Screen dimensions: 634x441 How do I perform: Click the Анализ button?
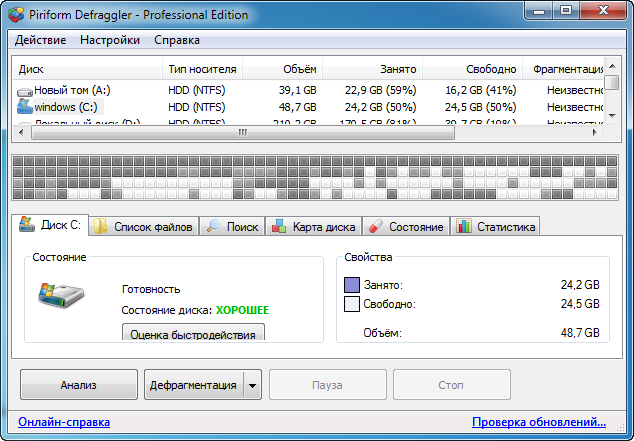[79, 385]
